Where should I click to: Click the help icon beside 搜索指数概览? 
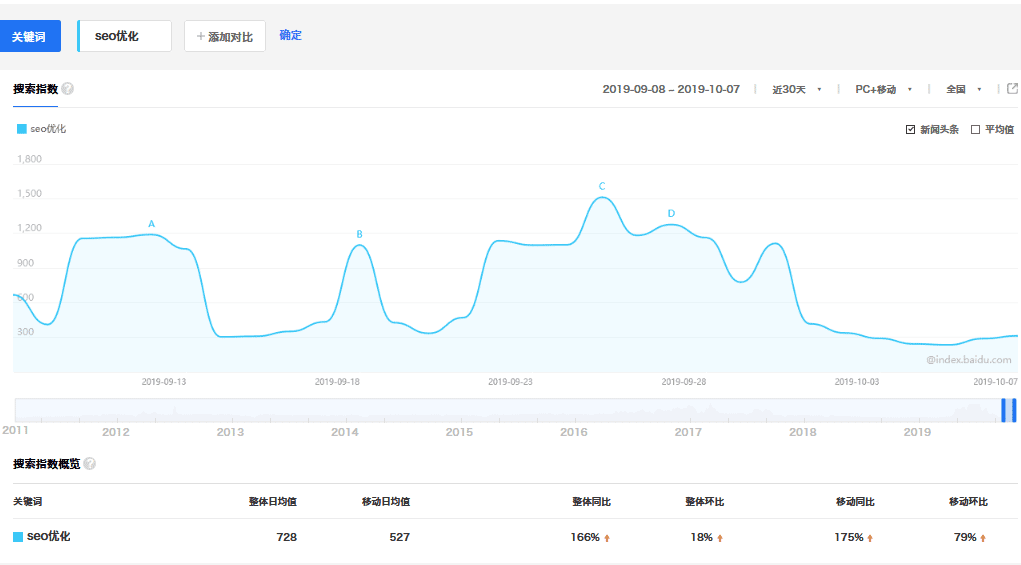pyautogui.click(x=90, y=464)
